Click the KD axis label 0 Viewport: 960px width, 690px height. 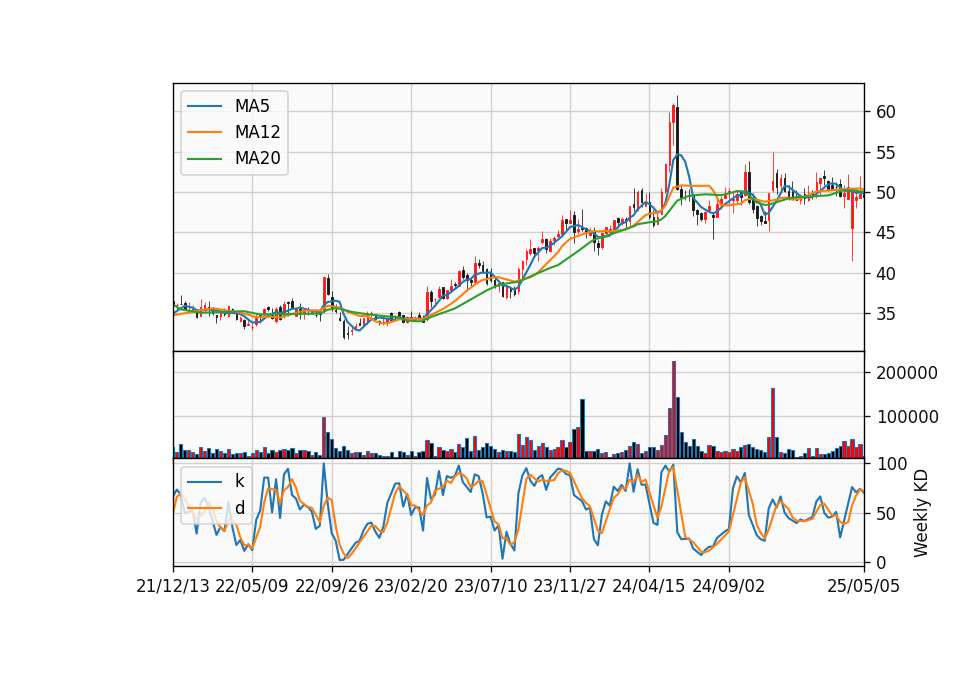tap(881, 563)
